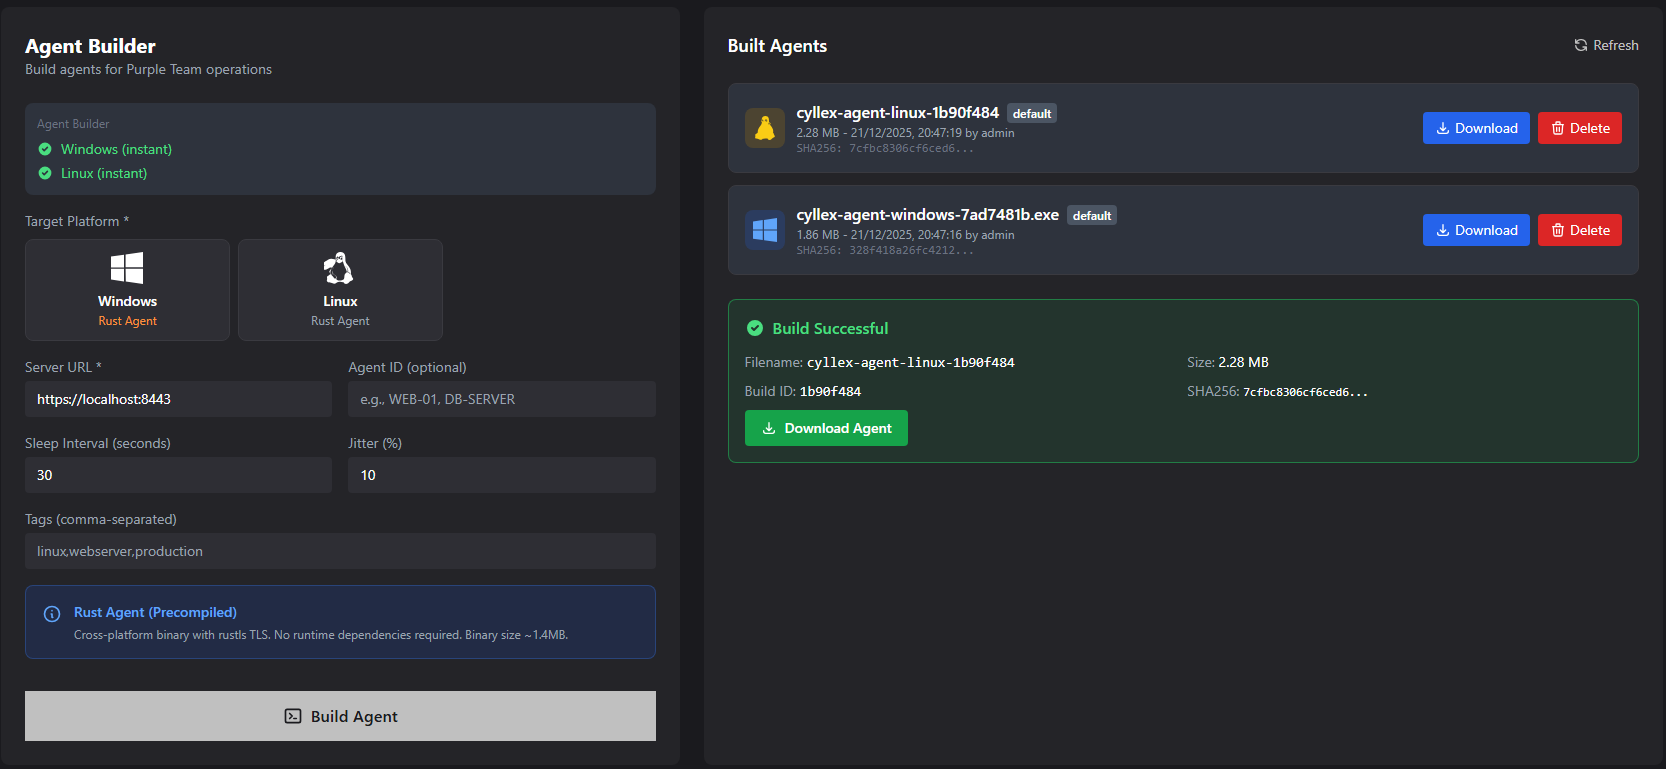The width and height of the screenshot is (1666, 769).
Task: Click the green check icon next to Linux (instant)
Action: point(45,173)
